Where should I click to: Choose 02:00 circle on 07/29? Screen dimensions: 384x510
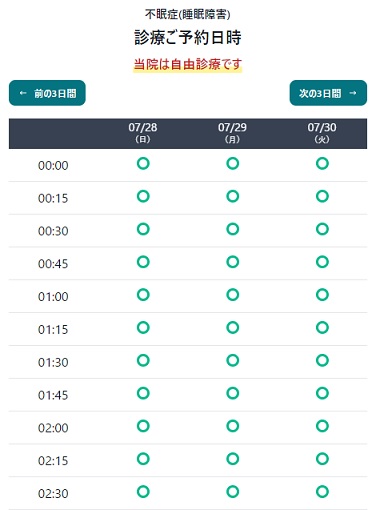[233, 426]
